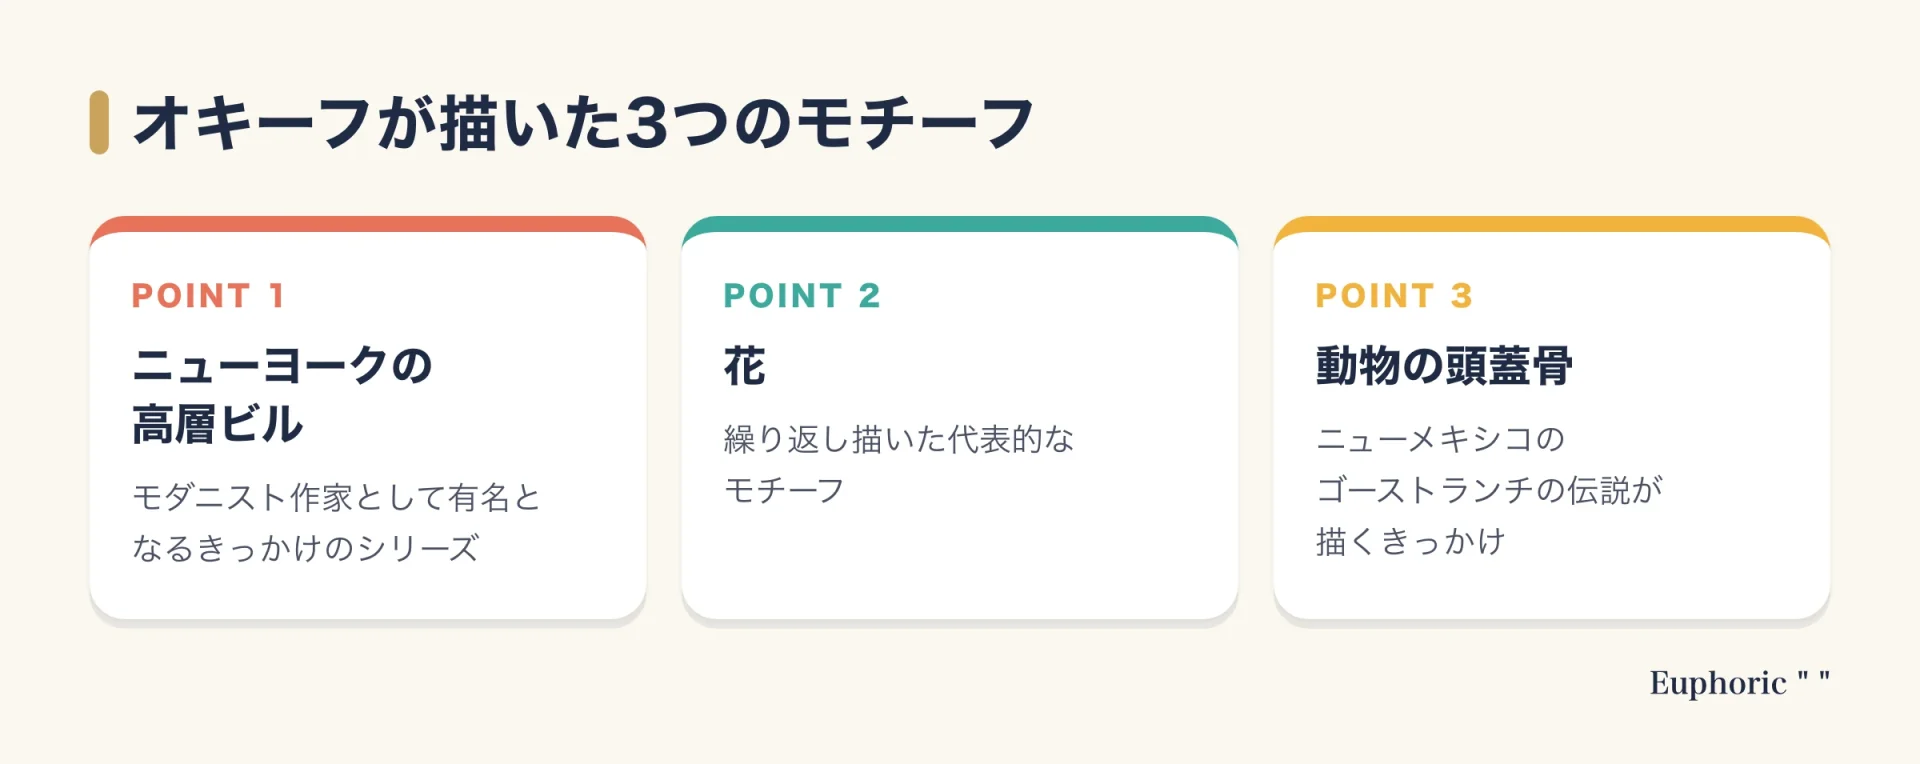
Task: Click the POINT 2 label
Action: click(x=802, y=296)
